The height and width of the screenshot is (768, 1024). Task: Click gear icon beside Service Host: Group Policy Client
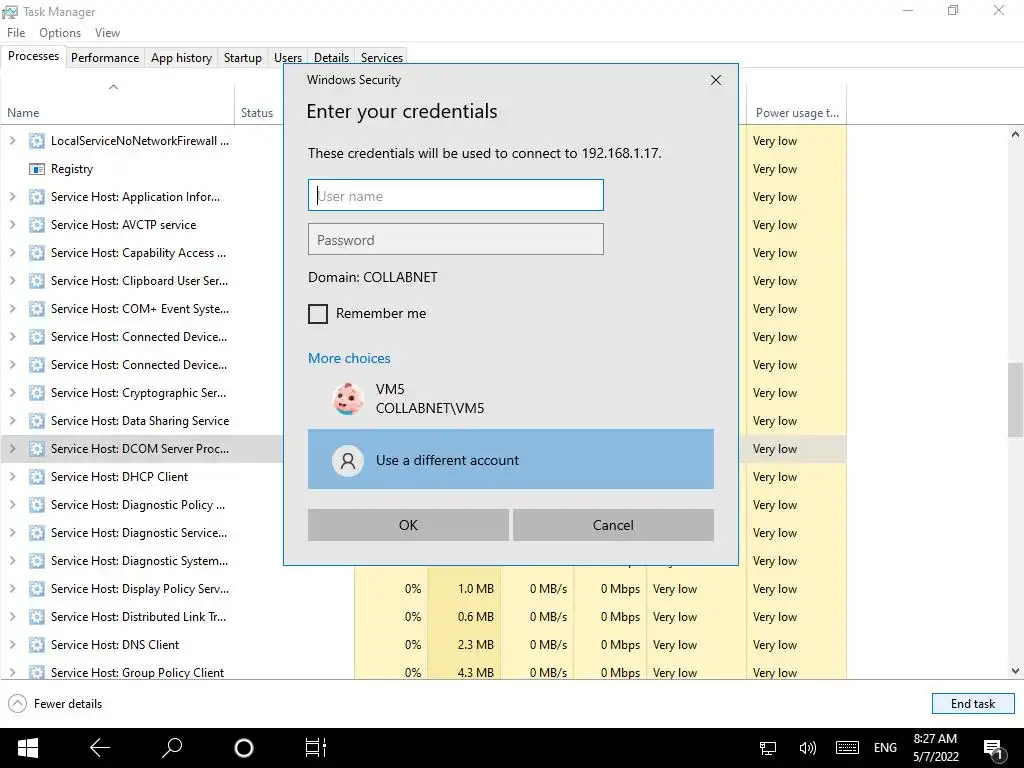pos(37,672)
